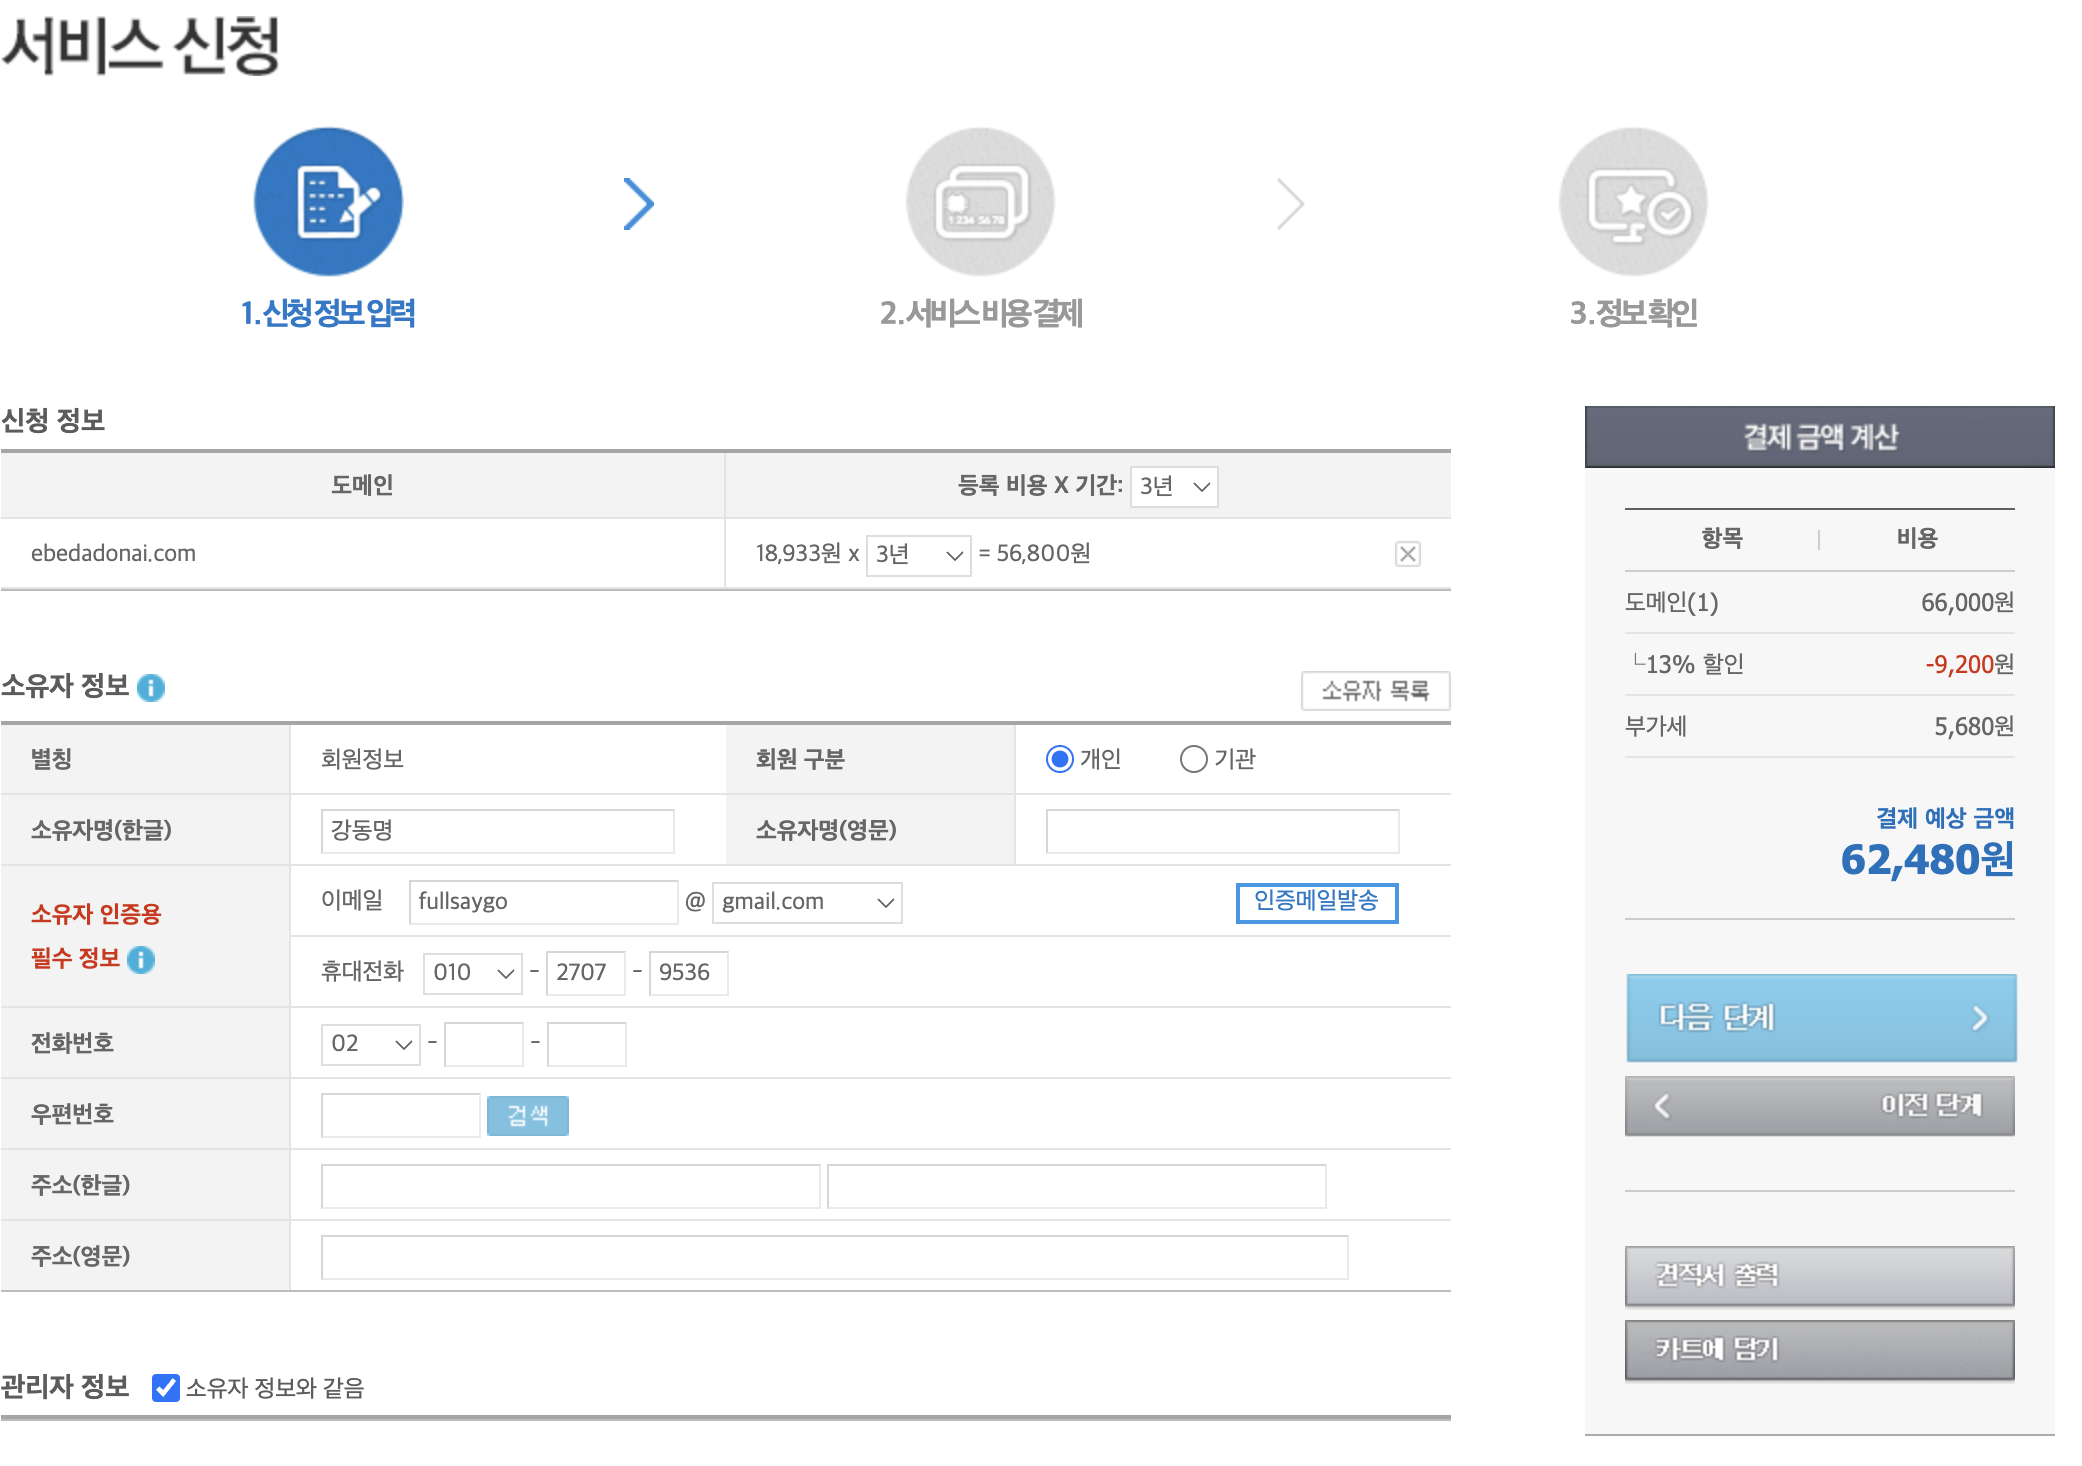Click the 1.신청정보입력 step label

pos(328,313)
